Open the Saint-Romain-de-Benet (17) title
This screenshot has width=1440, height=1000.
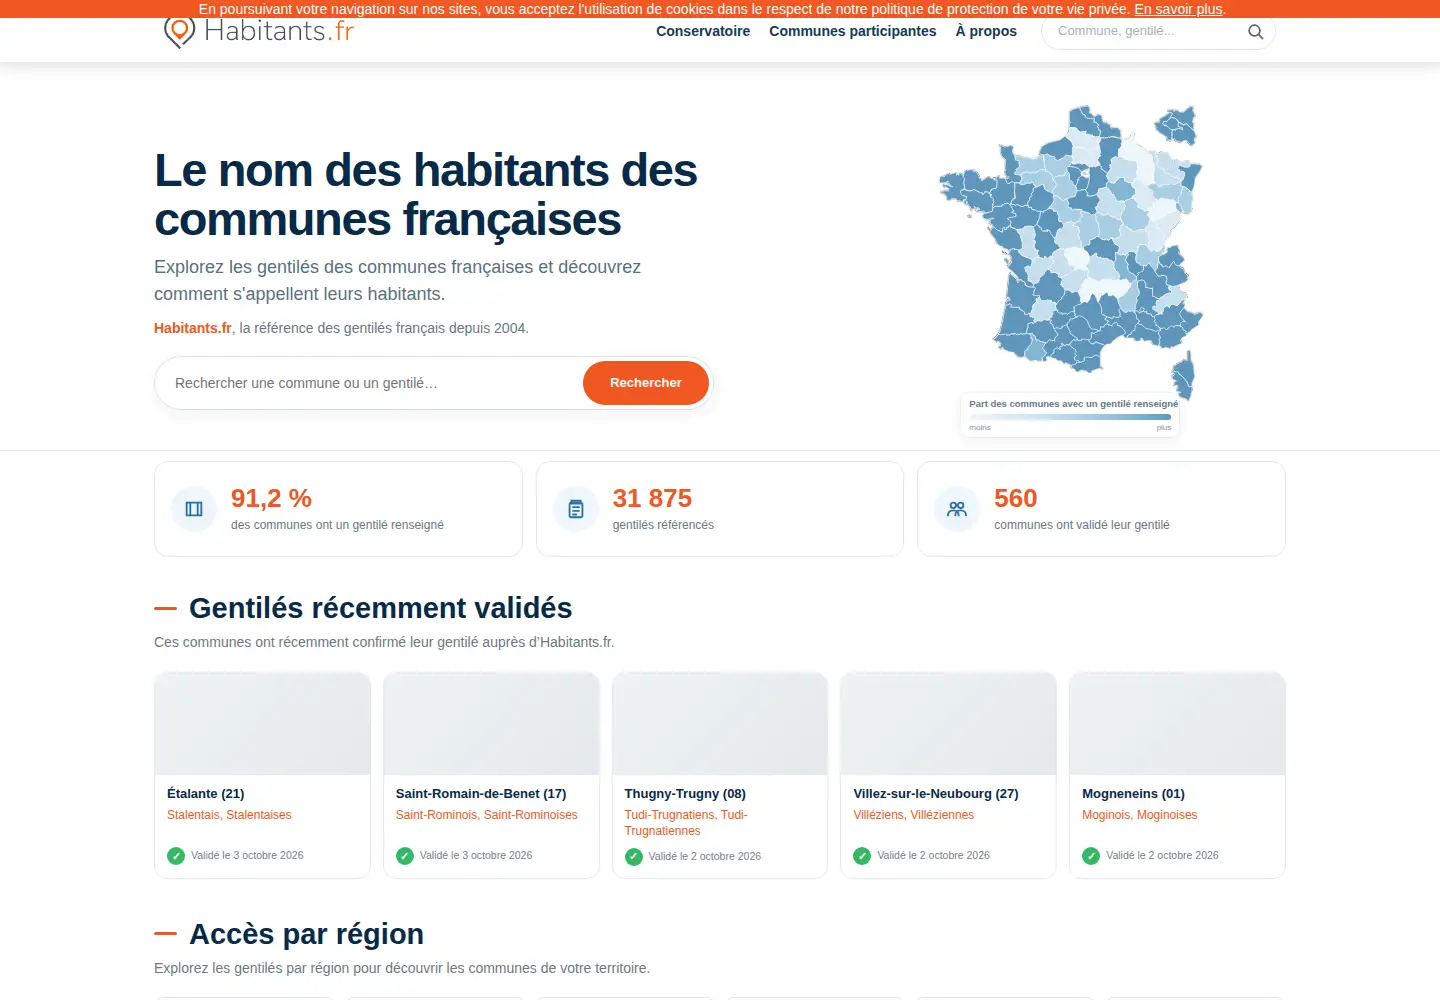click(481, 794)
